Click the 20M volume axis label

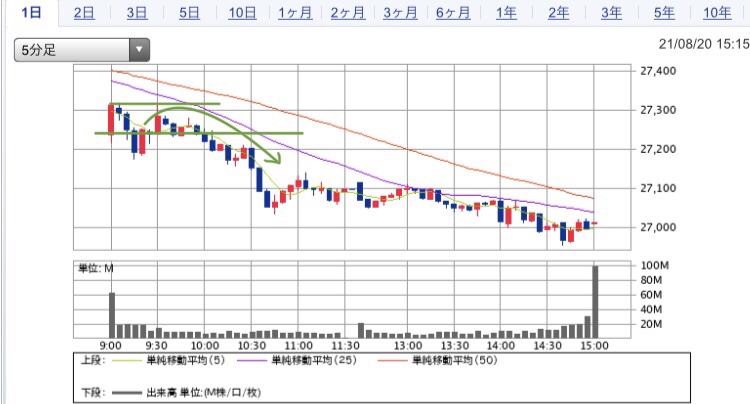(651, 324)
